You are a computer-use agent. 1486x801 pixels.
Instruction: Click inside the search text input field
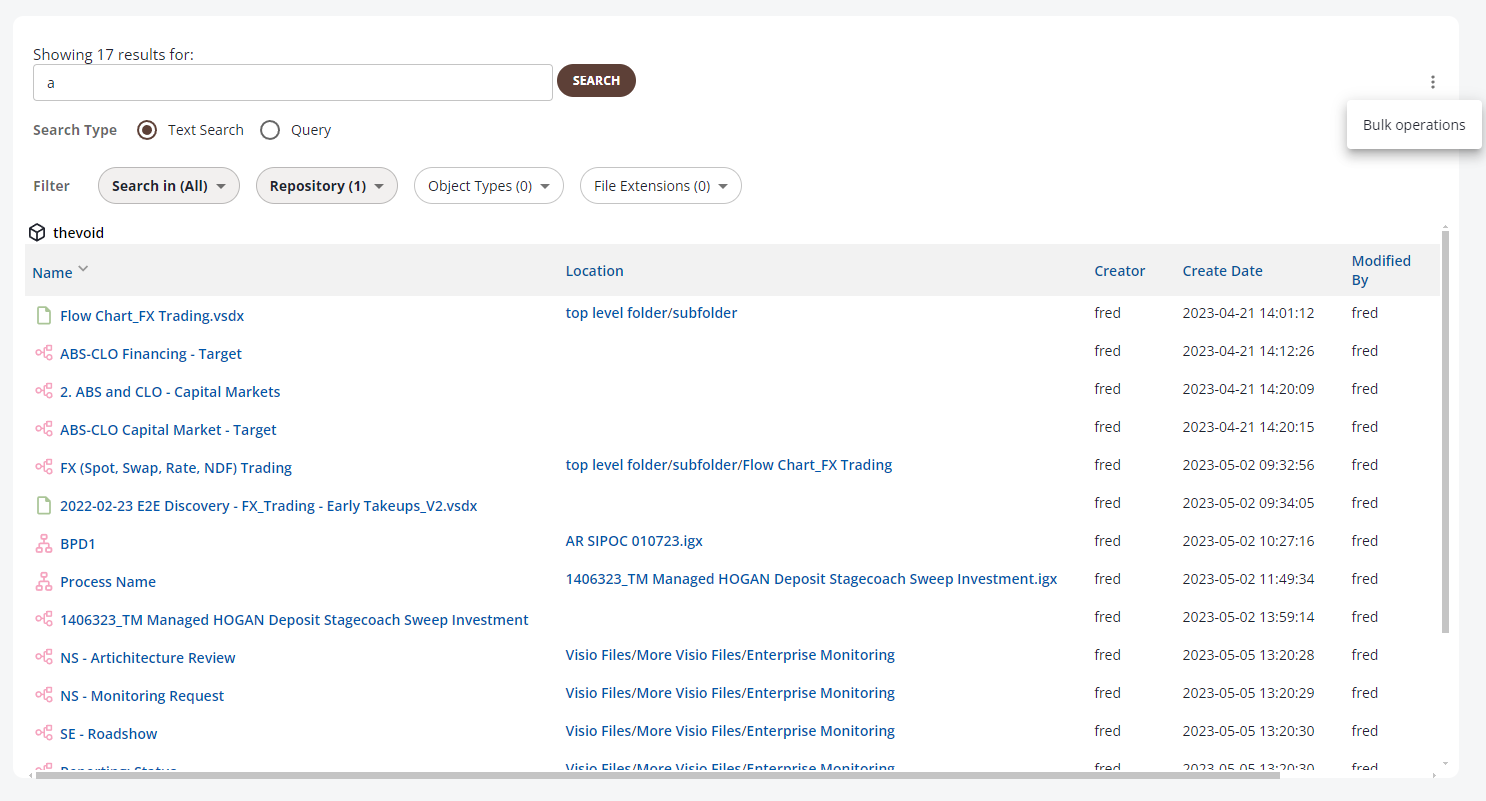click(x=292, y=83)
